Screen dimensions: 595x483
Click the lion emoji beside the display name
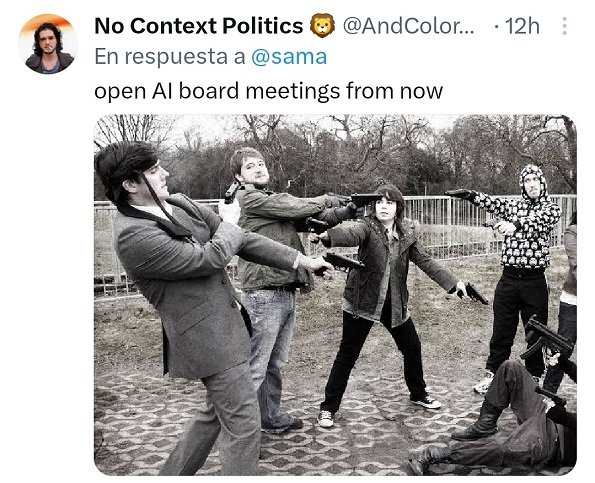click(x=322, y=26)
